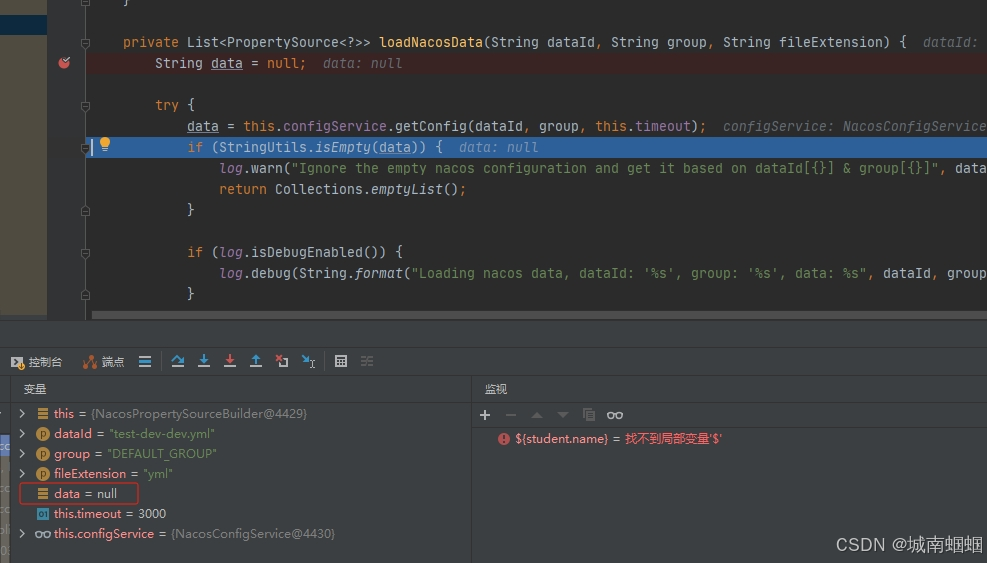Add a new watch with plus icon

(x=485, y=415)
